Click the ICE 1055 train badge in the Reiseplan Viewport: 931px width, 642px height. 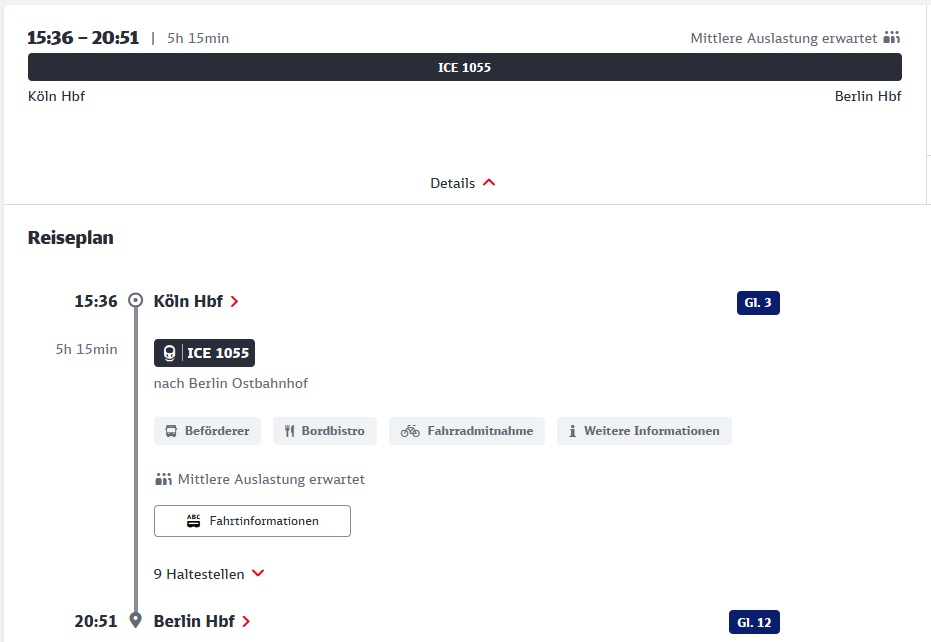pyautogui.click(x=204, y=353)
